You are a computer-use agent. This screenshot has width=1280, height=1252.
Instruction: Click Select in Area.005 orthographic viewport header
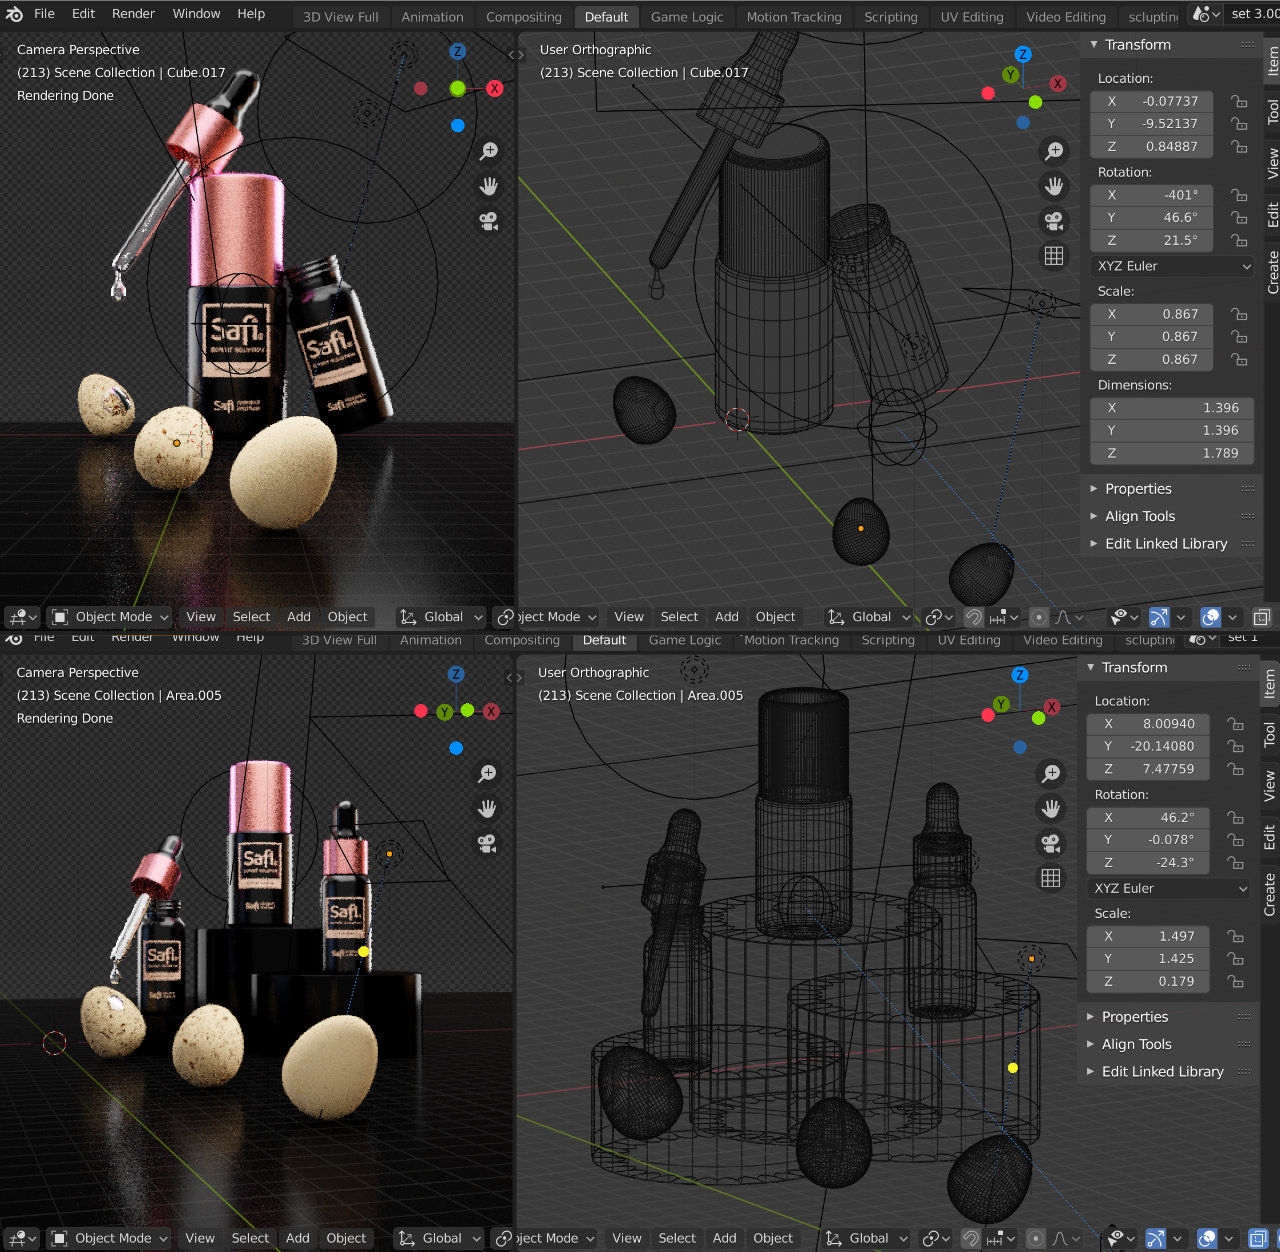677,1238
